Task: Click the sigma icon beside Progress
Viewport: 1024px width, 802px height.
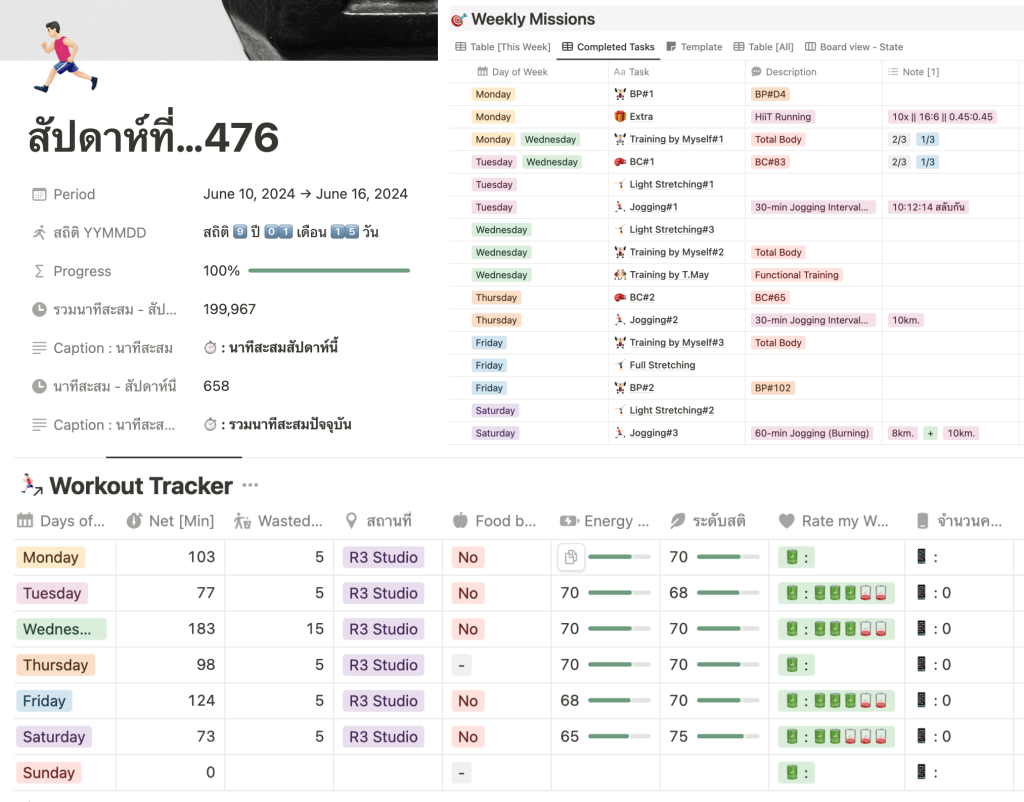Action: pos(39,271)
